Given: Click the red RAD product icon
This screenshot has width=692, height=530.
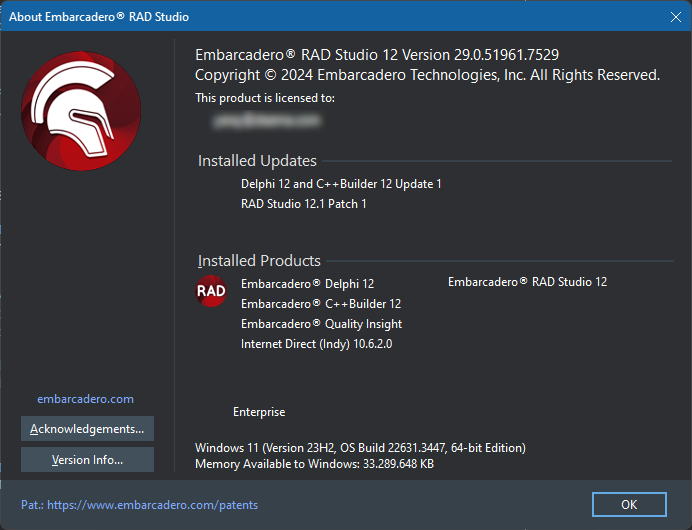Looking at the screenshot, I should click(x=211, y=291).
